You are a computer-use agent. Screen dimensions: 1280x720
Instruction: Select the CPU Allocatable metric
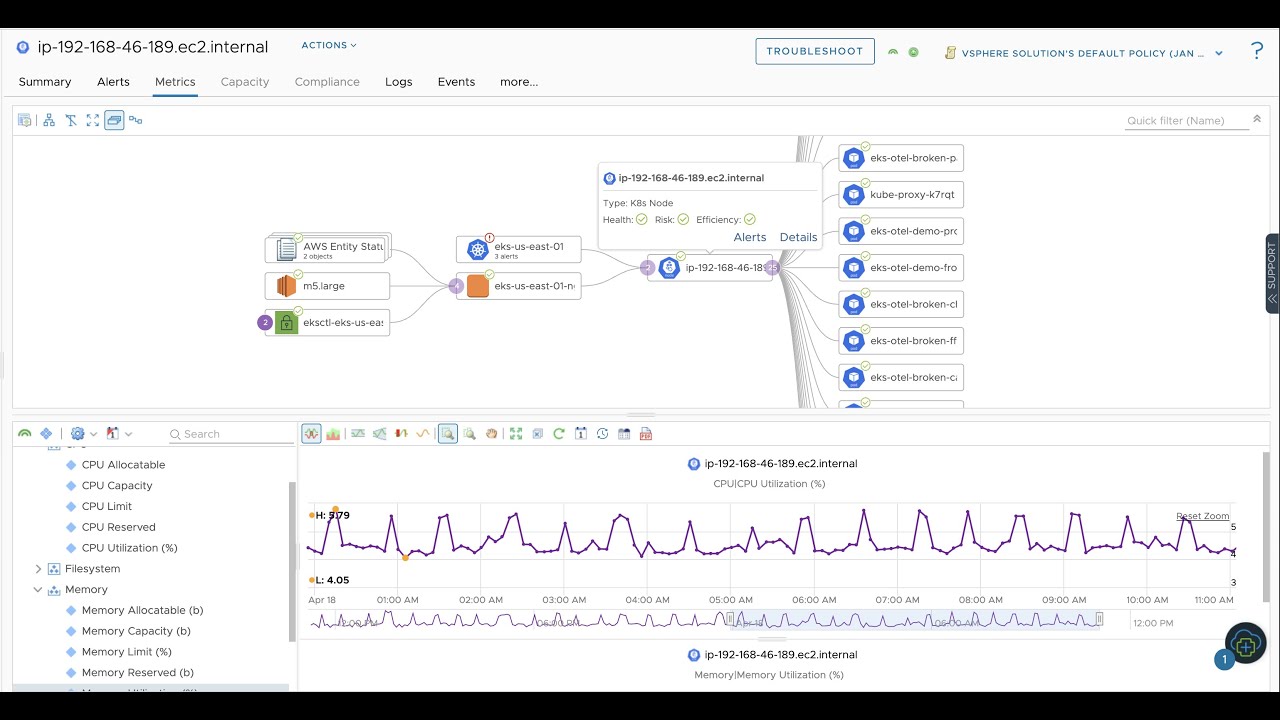123,465
